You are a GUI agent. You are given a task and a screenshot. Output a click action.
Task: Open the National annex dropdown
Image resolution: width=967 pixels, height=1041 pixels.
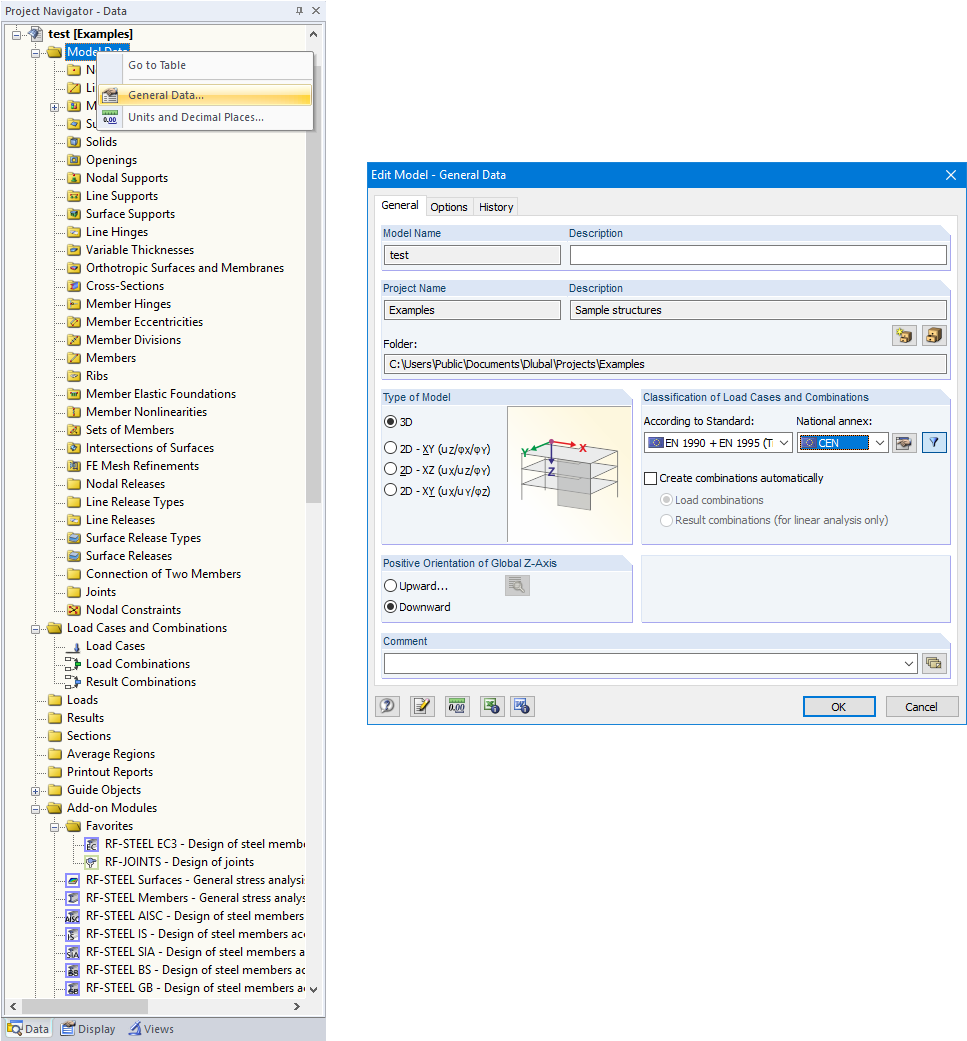coord(877,442)
